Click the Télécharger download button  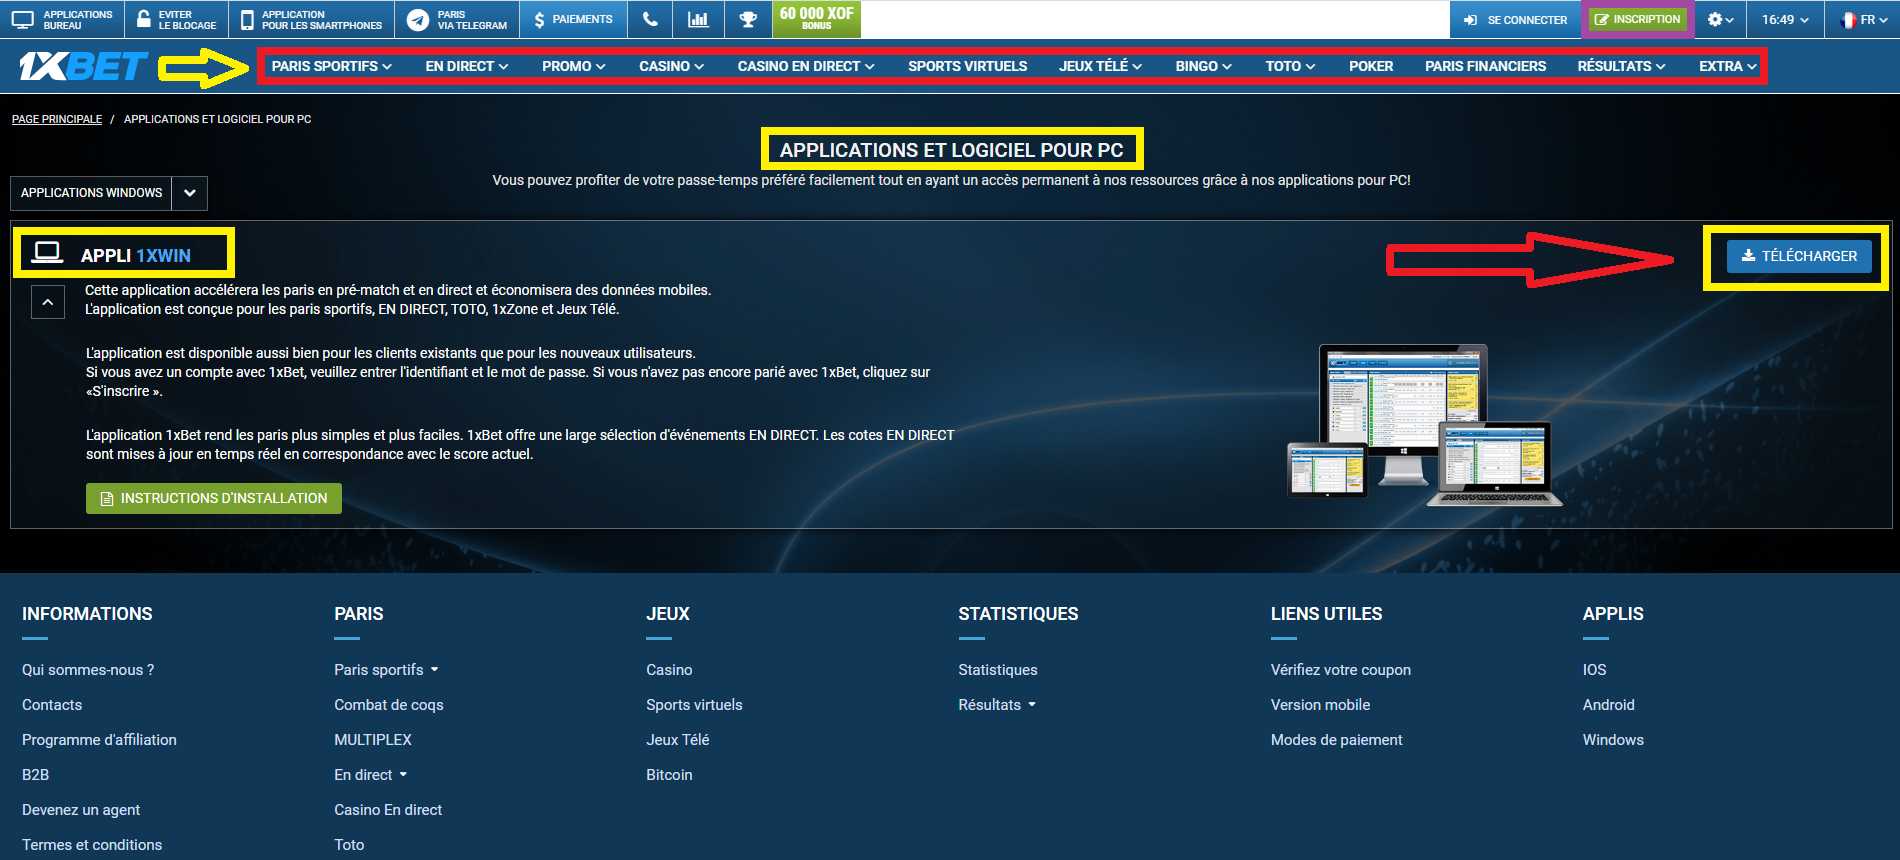(1799, 256)
